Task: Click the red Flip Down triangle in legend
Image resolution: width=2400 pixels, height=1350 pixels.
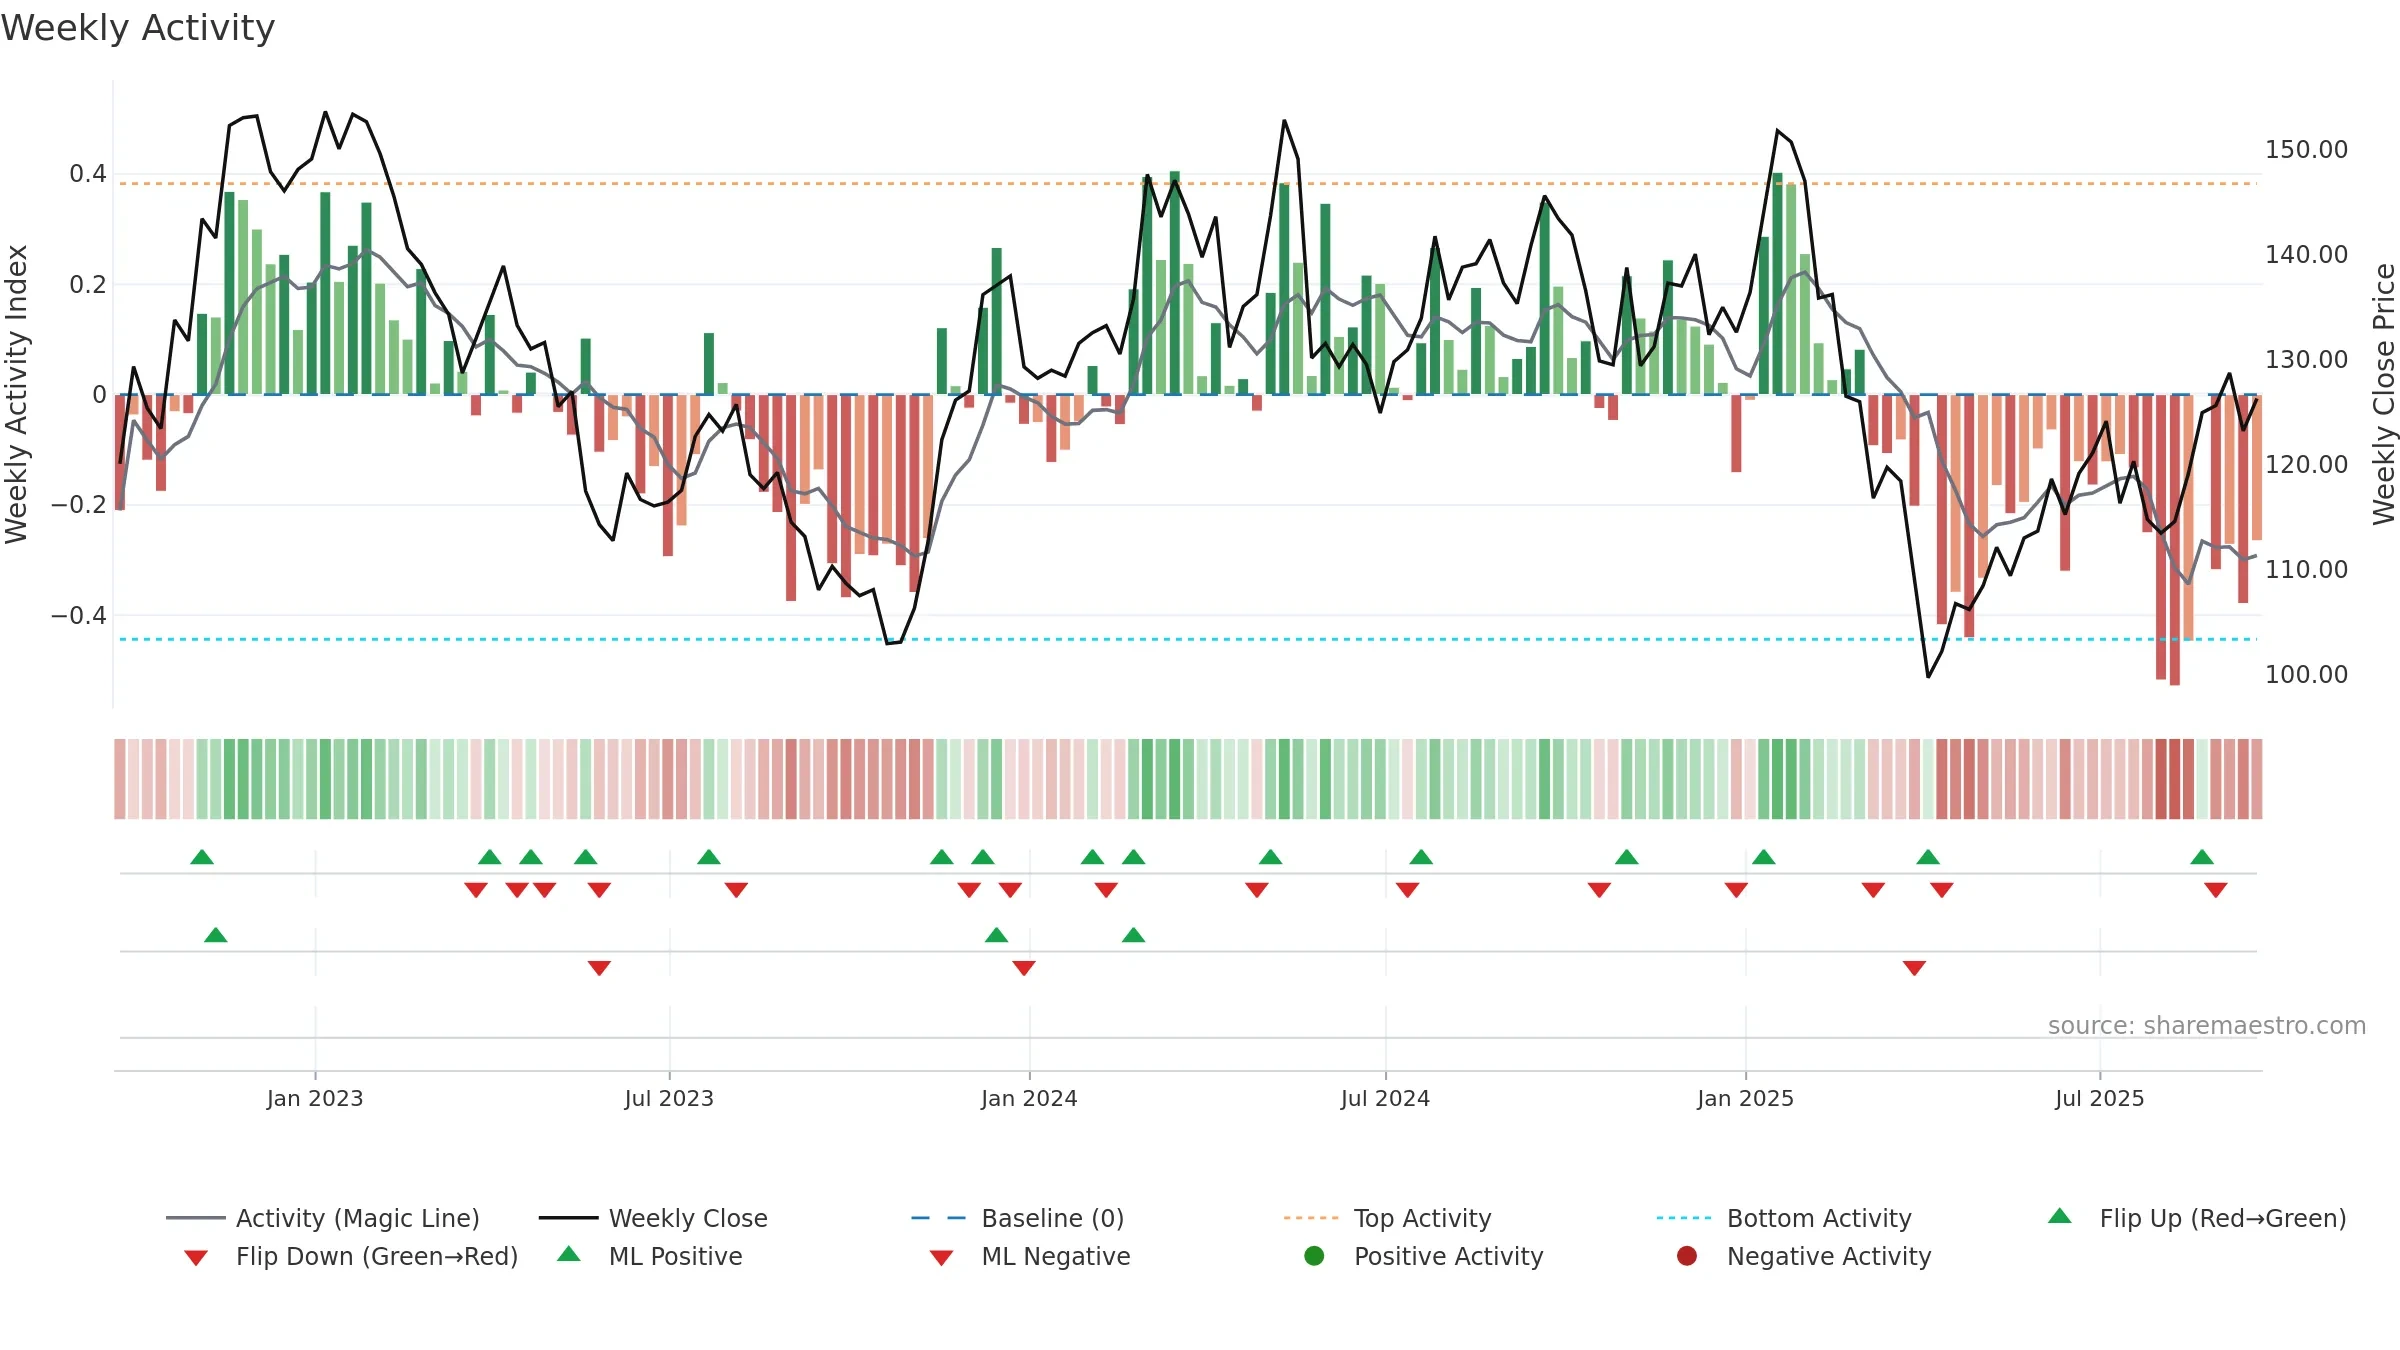Action: [x=196, y=1258]
